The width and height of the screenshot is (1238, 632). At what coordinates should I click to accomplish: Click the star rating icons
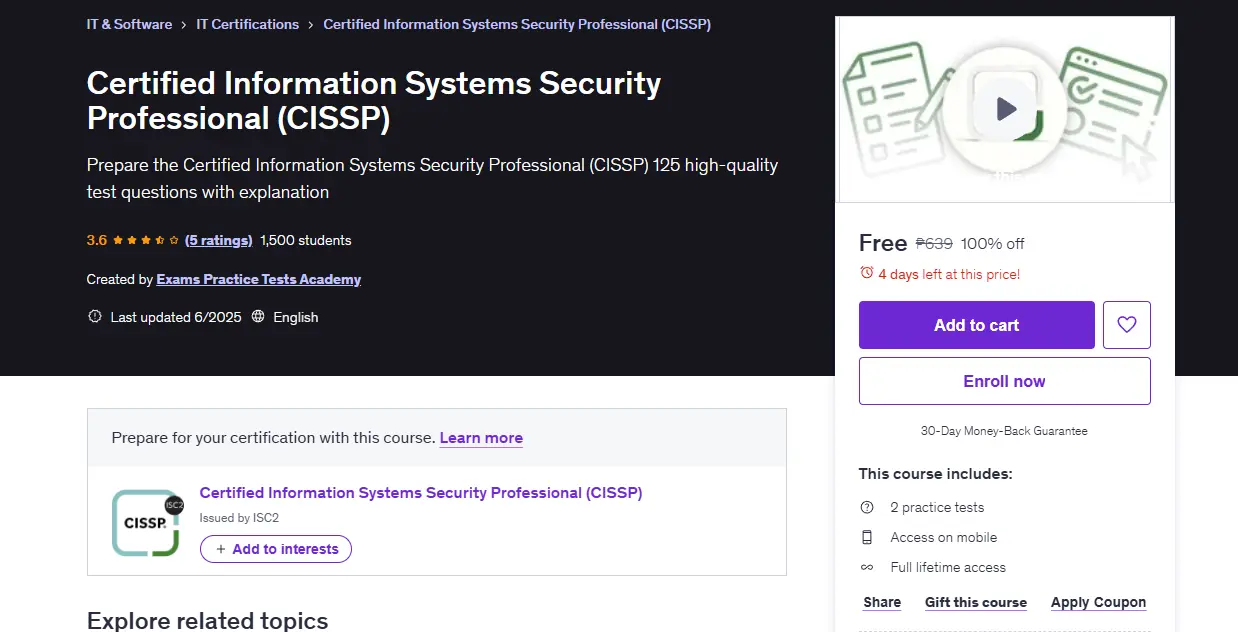pos(146,240)
